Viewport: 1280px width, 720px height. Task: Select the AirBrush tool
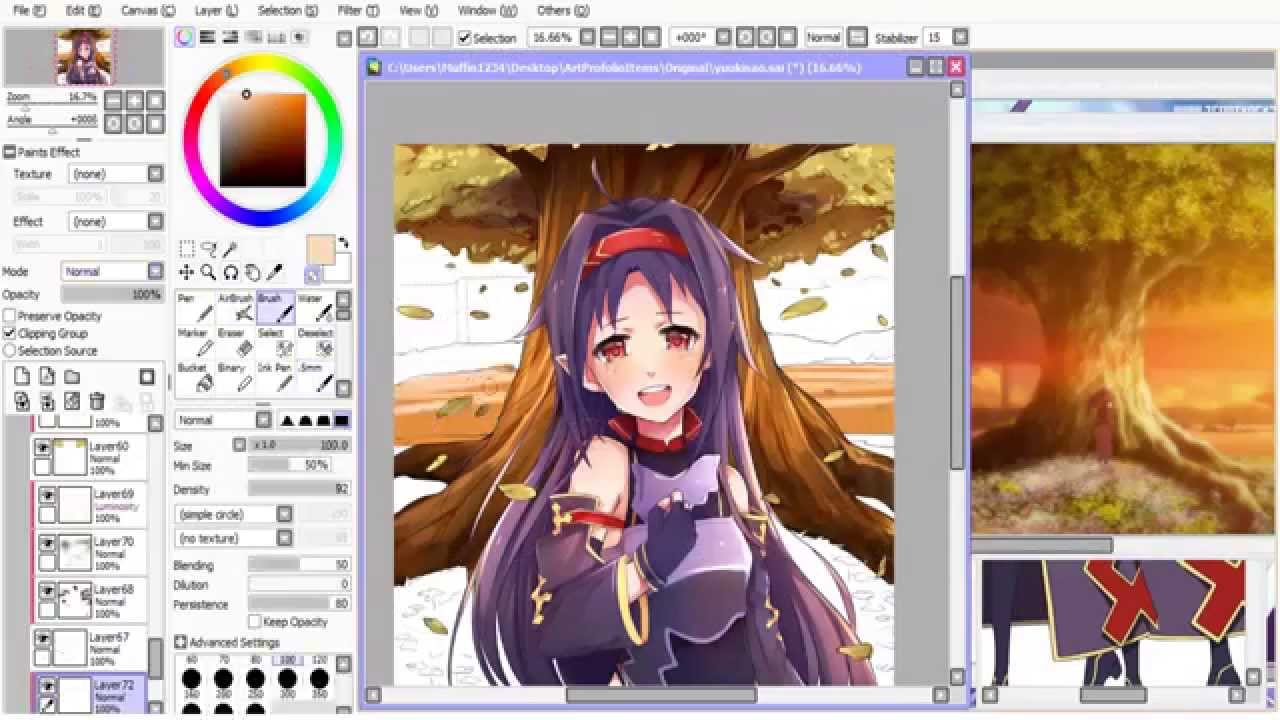coord(235,307)
